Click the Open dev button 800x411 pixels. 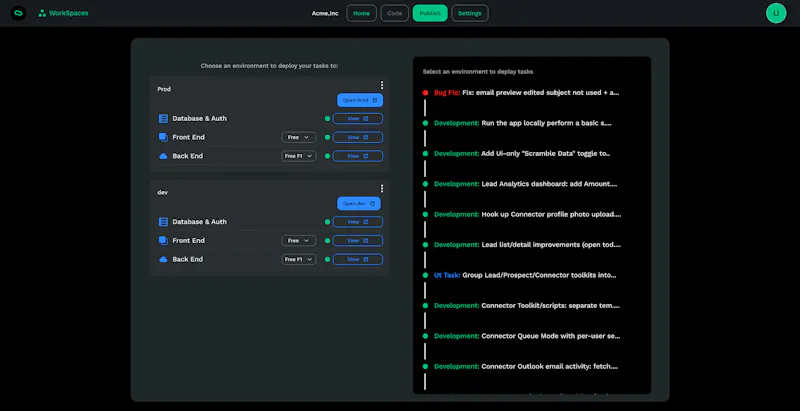(x=359, y=203)
